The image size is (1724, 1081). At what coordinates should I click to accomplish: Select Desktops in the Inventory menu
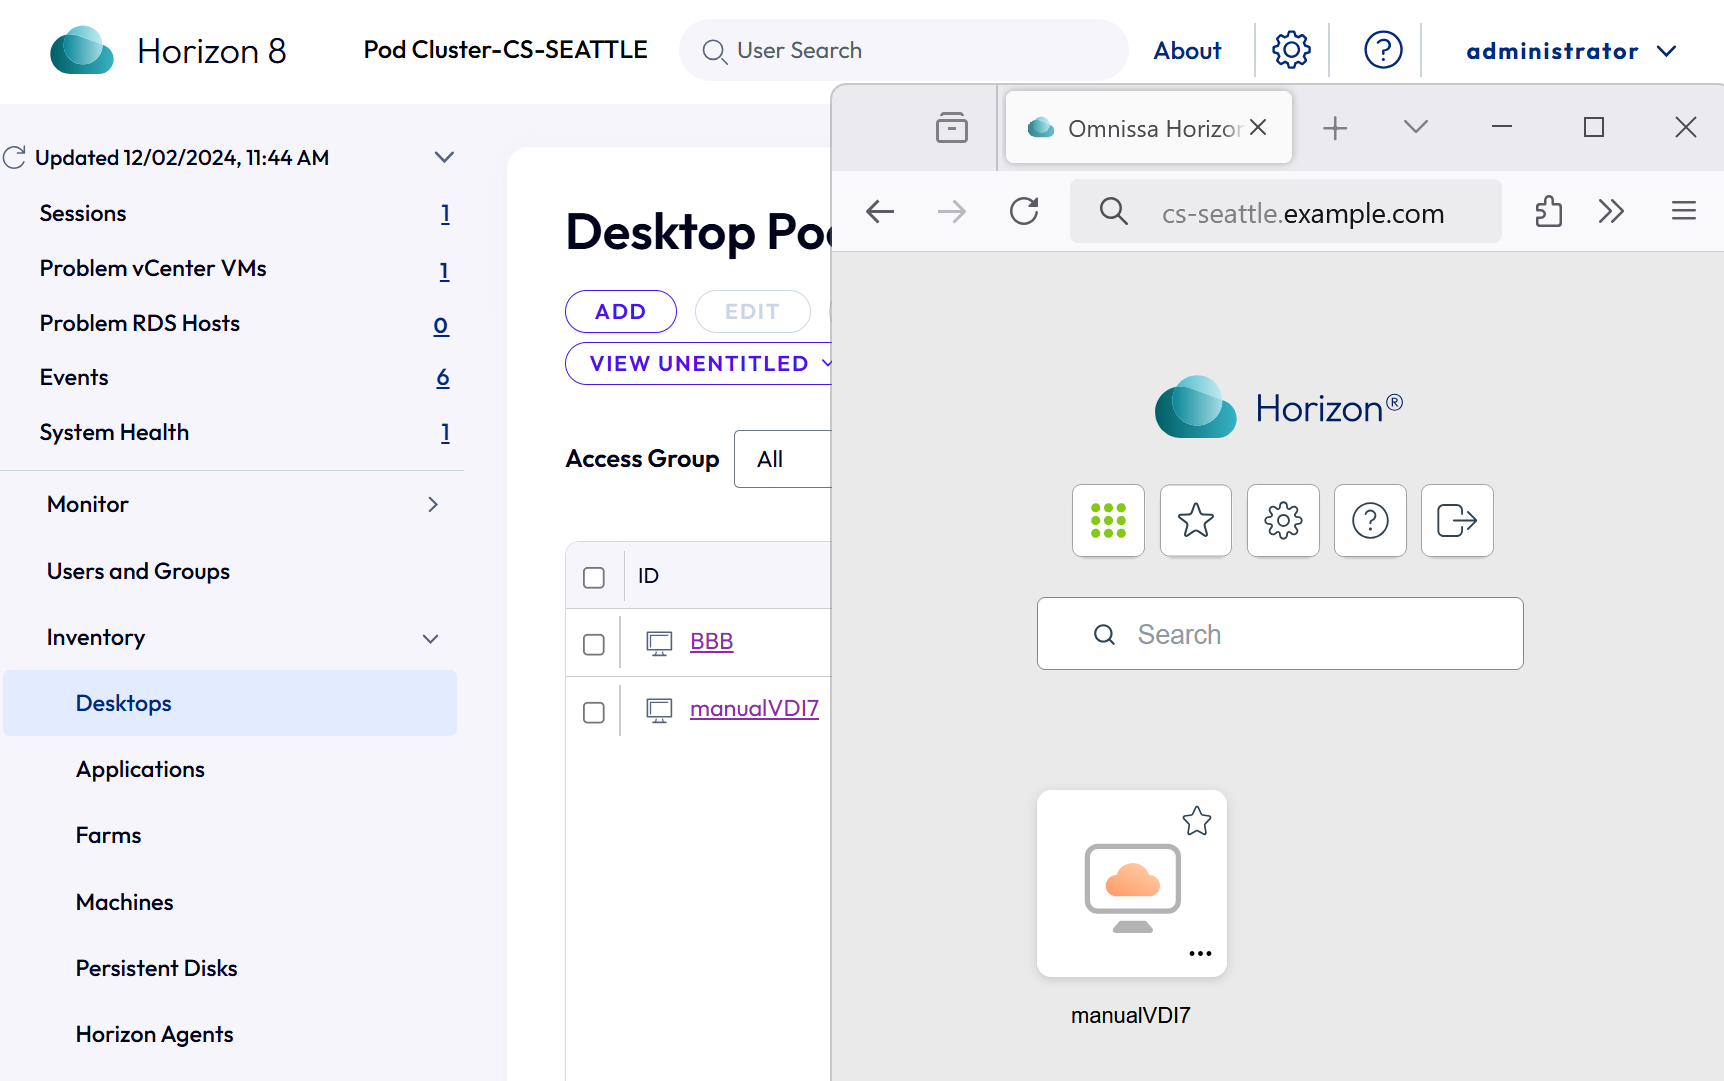coord(230,703)
